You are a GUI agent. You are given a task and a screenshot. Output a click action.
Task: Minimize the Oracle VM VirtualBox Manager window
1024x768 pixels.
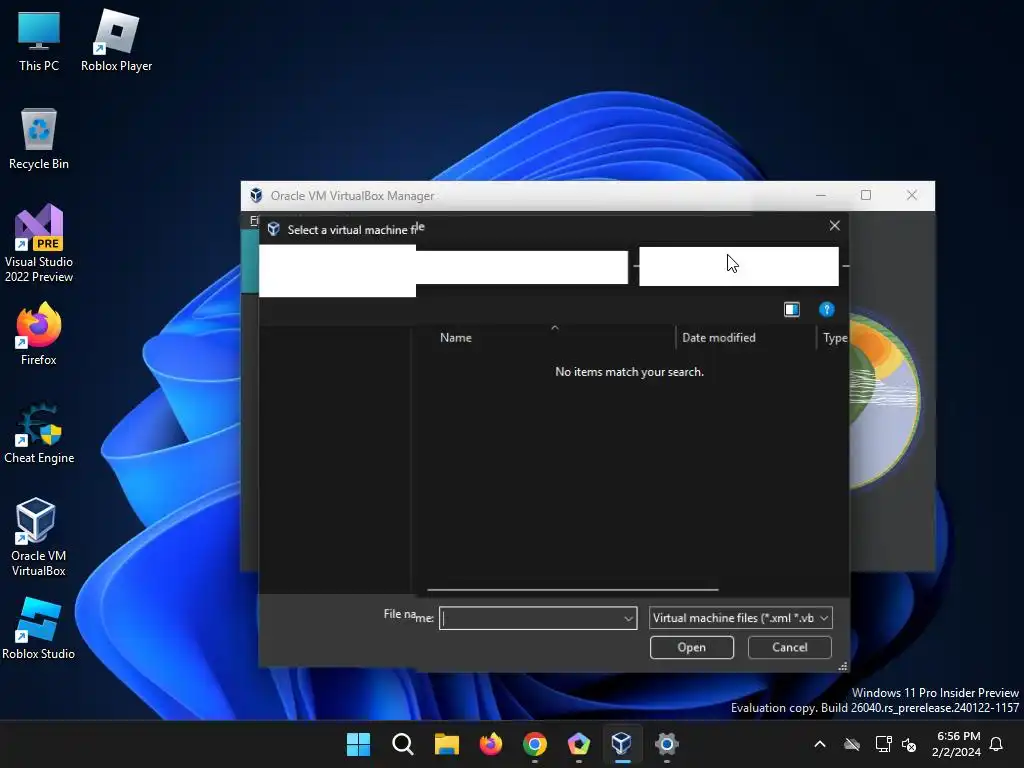(x=821, y=195)
